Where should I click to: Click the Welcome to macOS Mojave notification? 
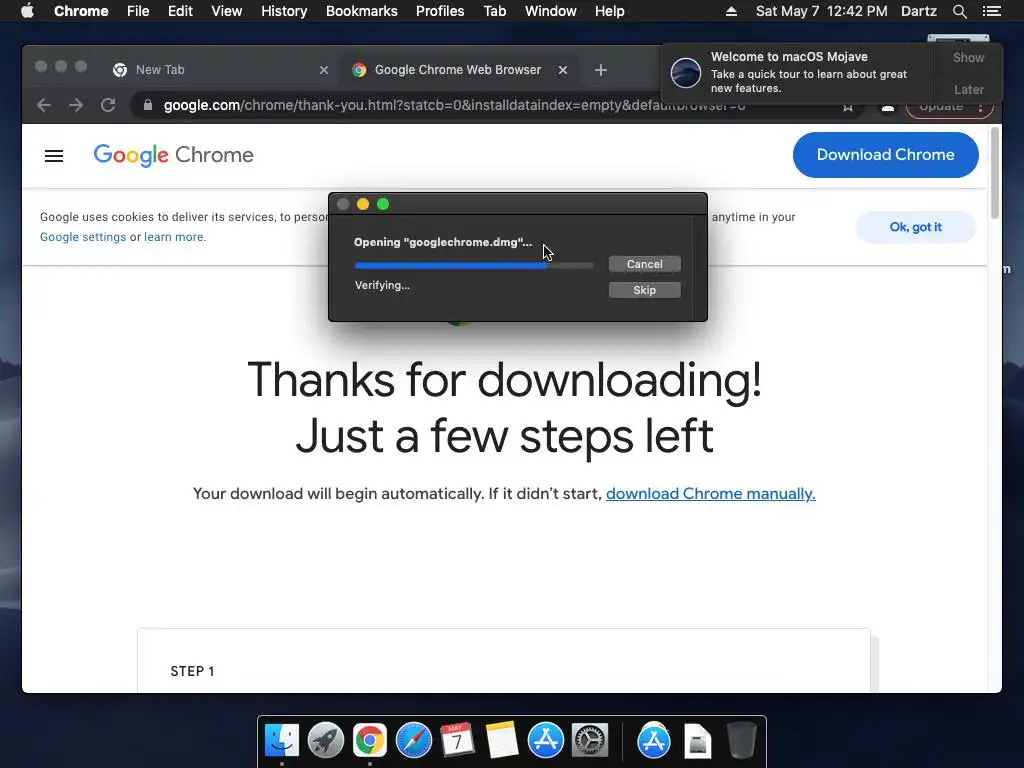click(797, 72)
